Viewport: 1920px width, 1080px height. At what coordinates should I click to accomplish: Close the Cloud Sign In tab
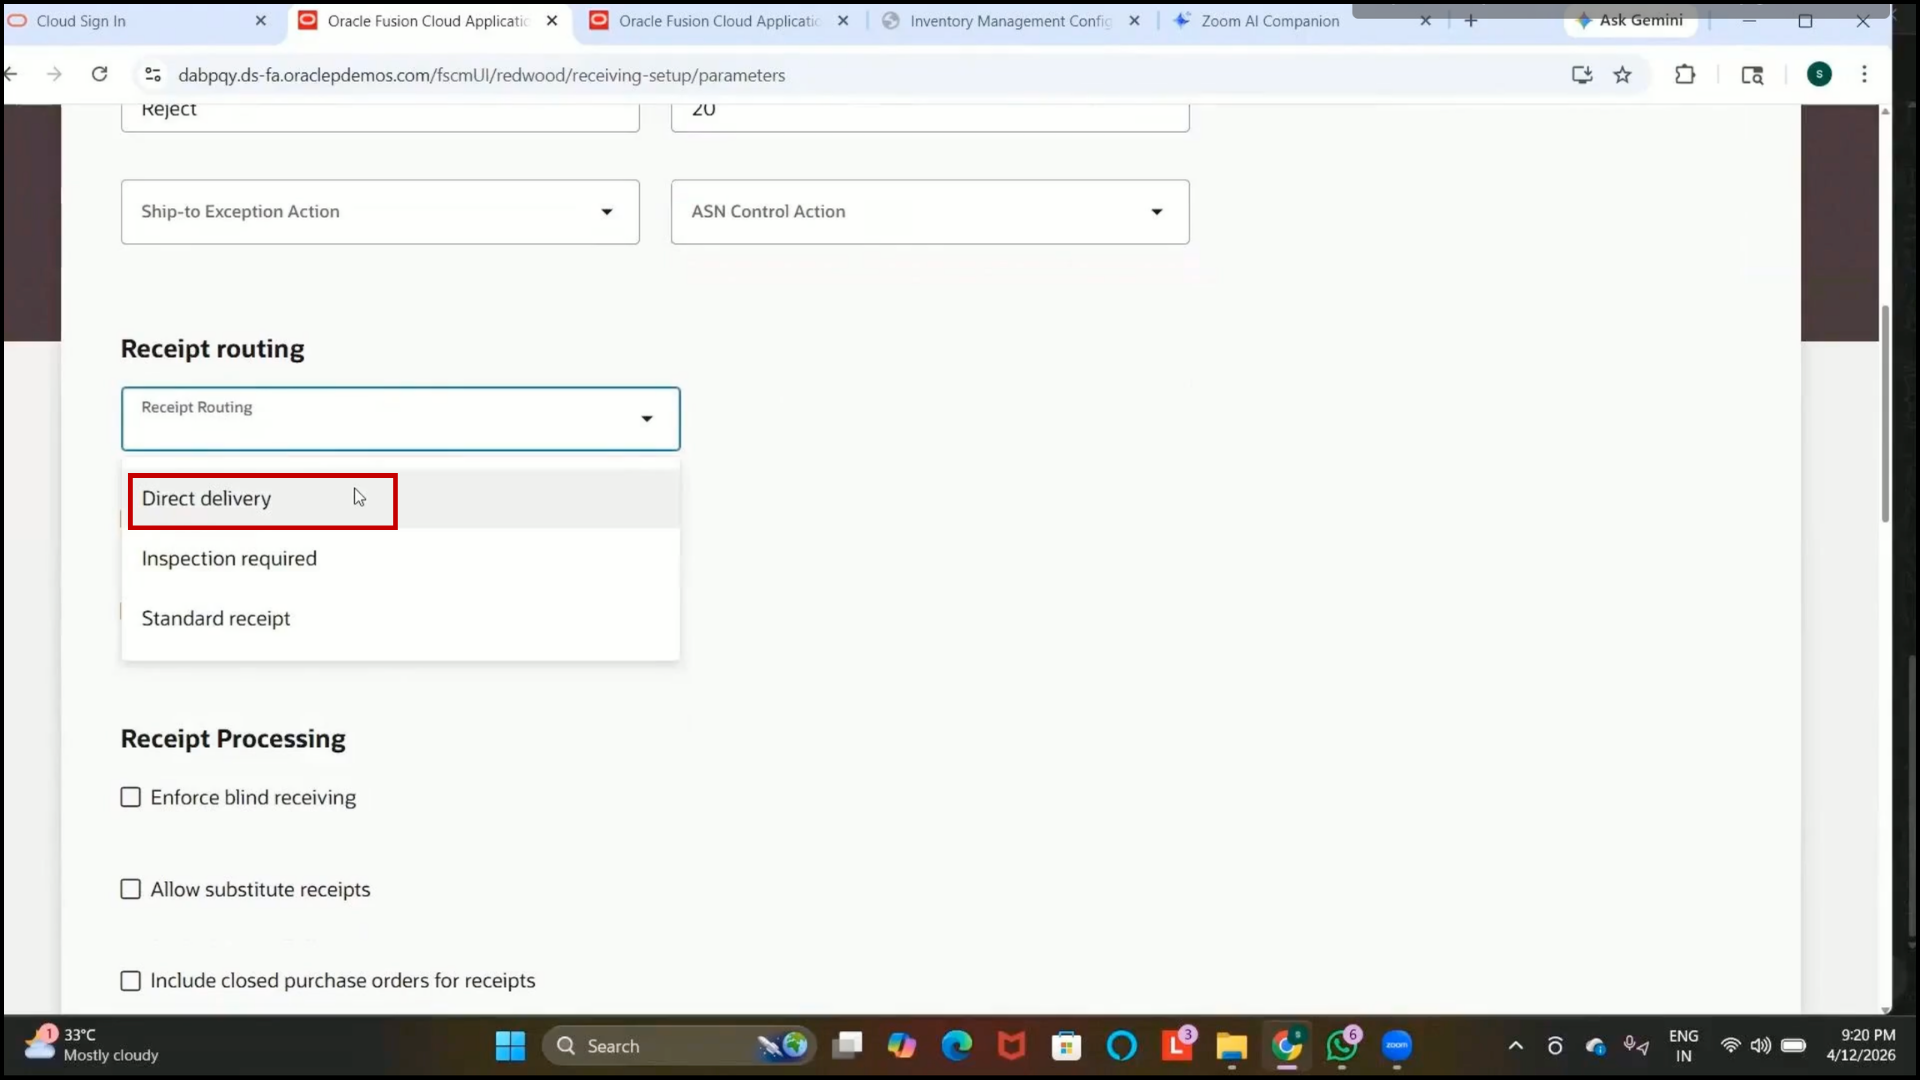click(261, 21)
